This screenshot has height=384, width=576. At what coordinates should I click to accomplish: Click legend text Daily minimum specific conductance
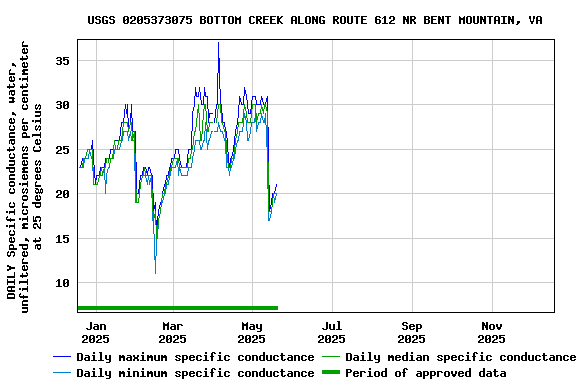[195, 373]
